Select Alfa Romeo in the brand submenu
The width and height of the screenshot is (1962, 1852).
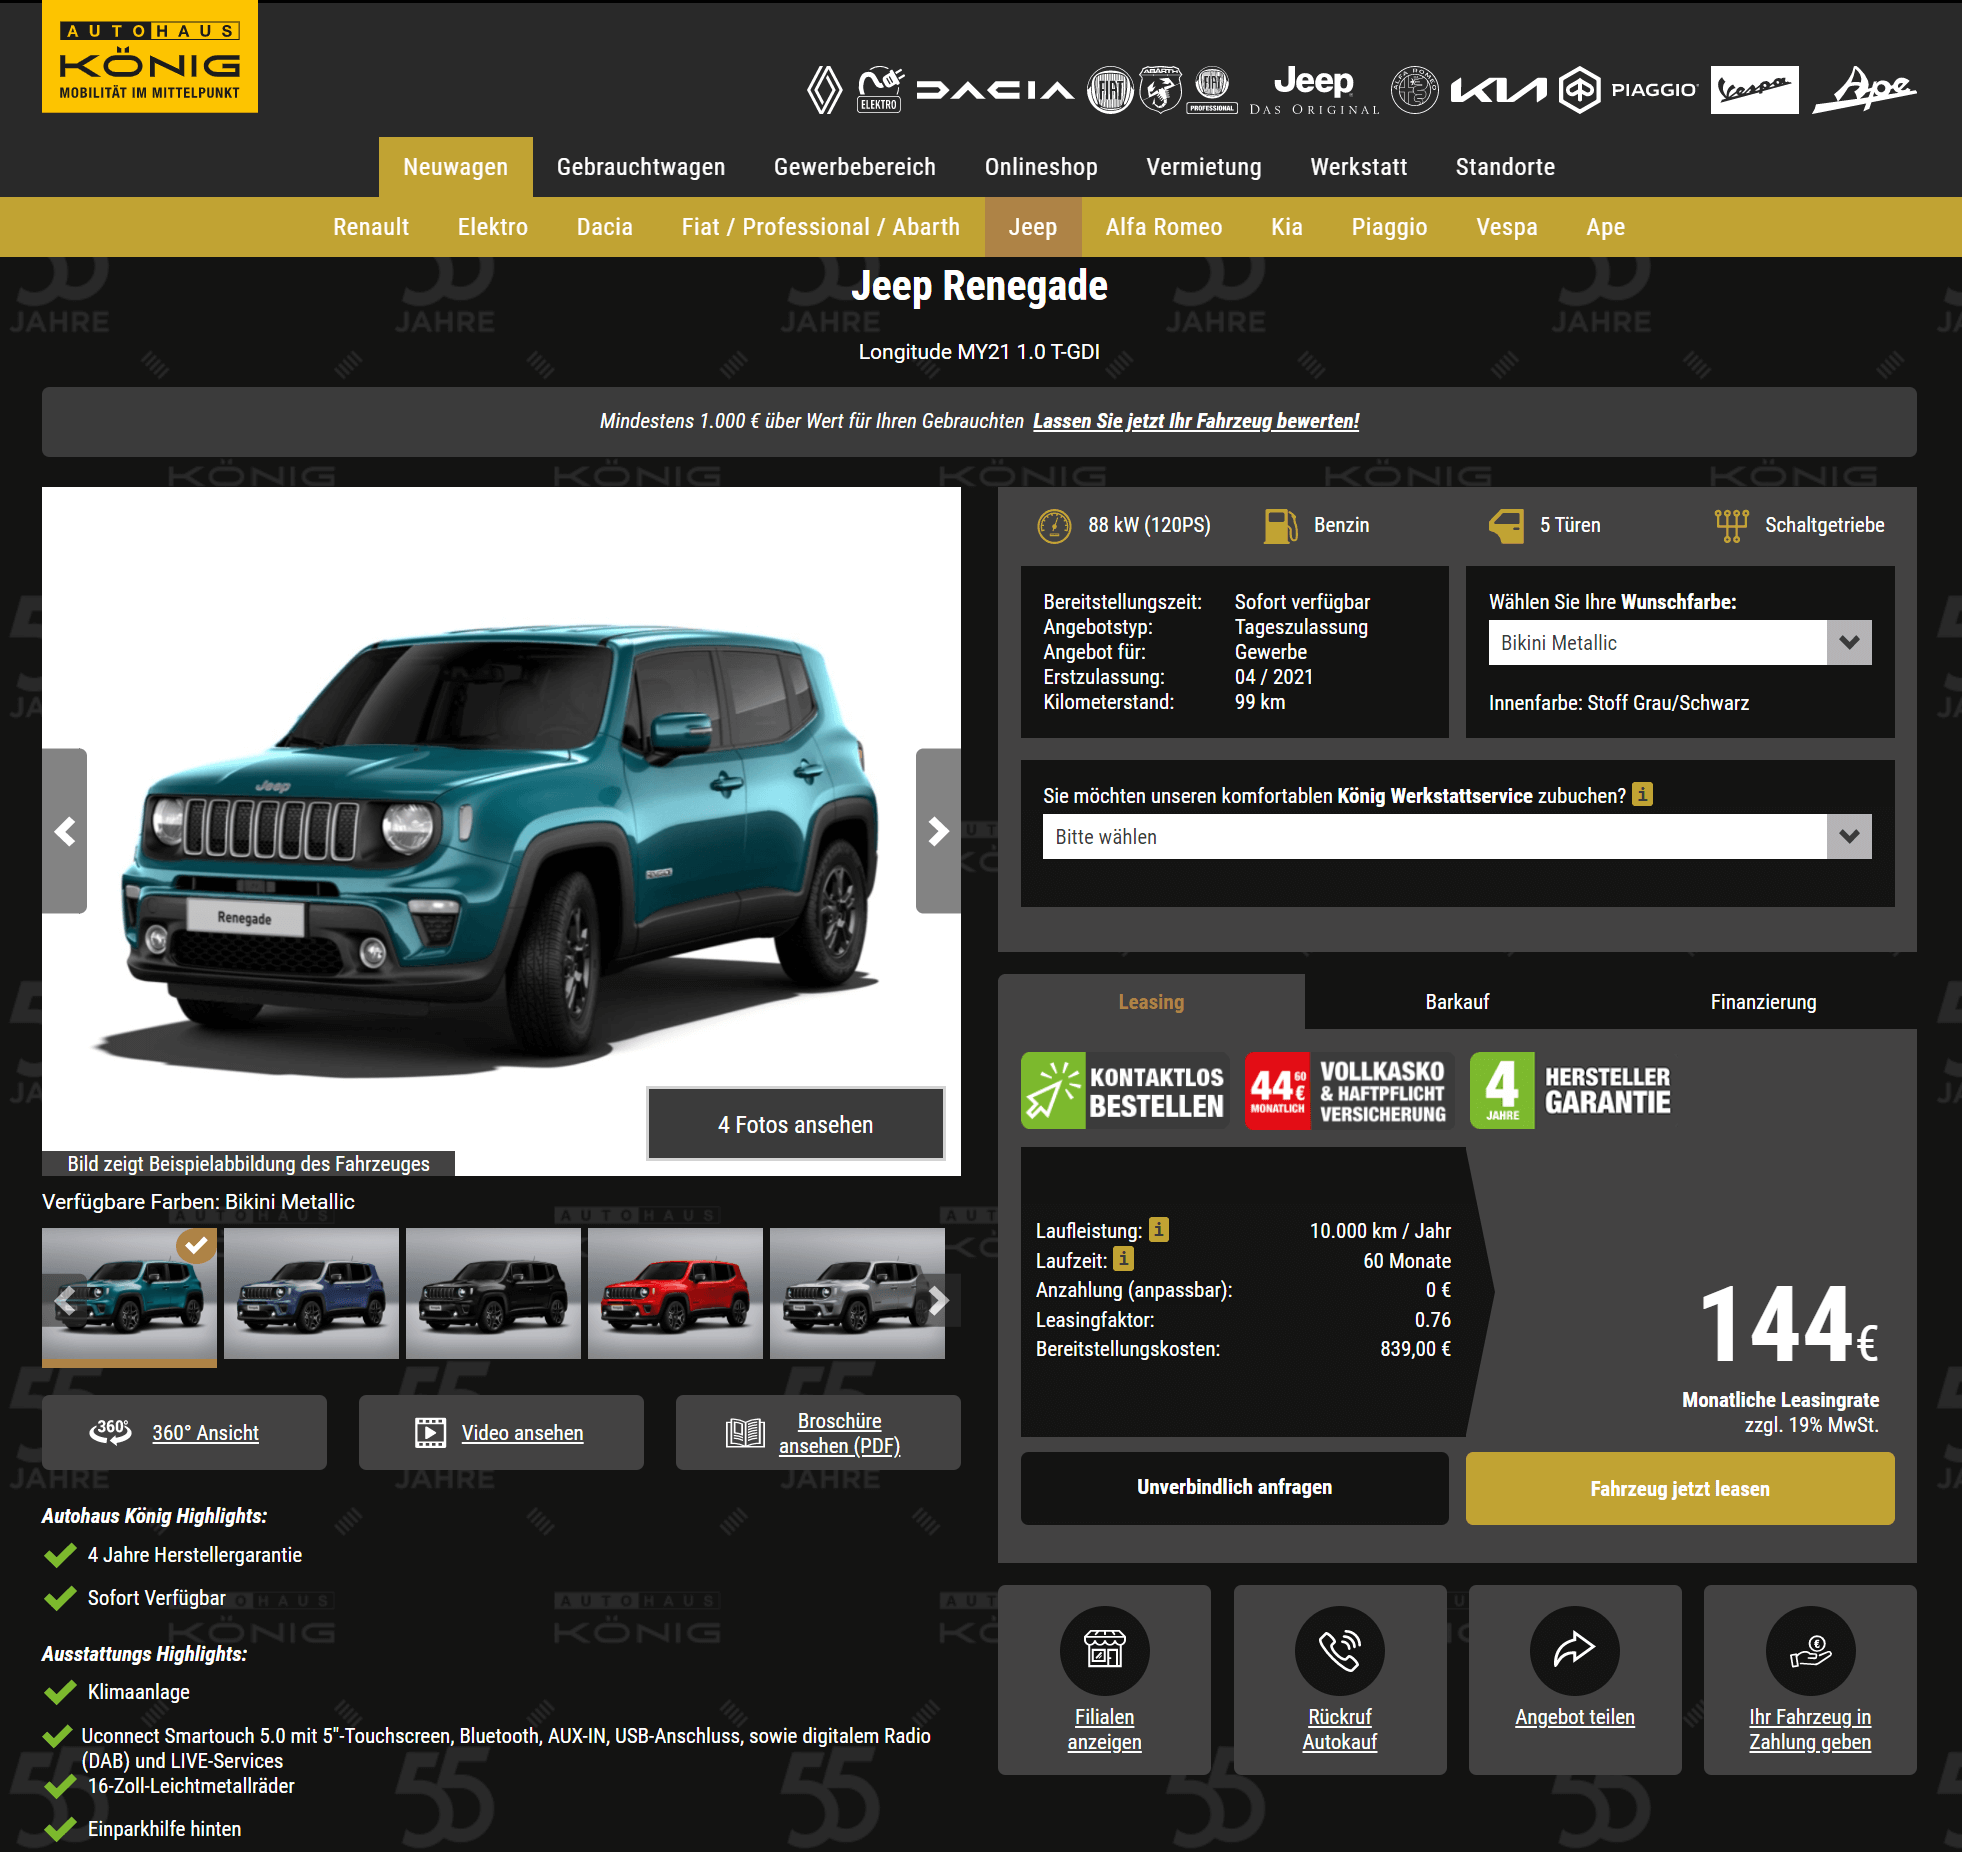click(x=1164, y=227)
